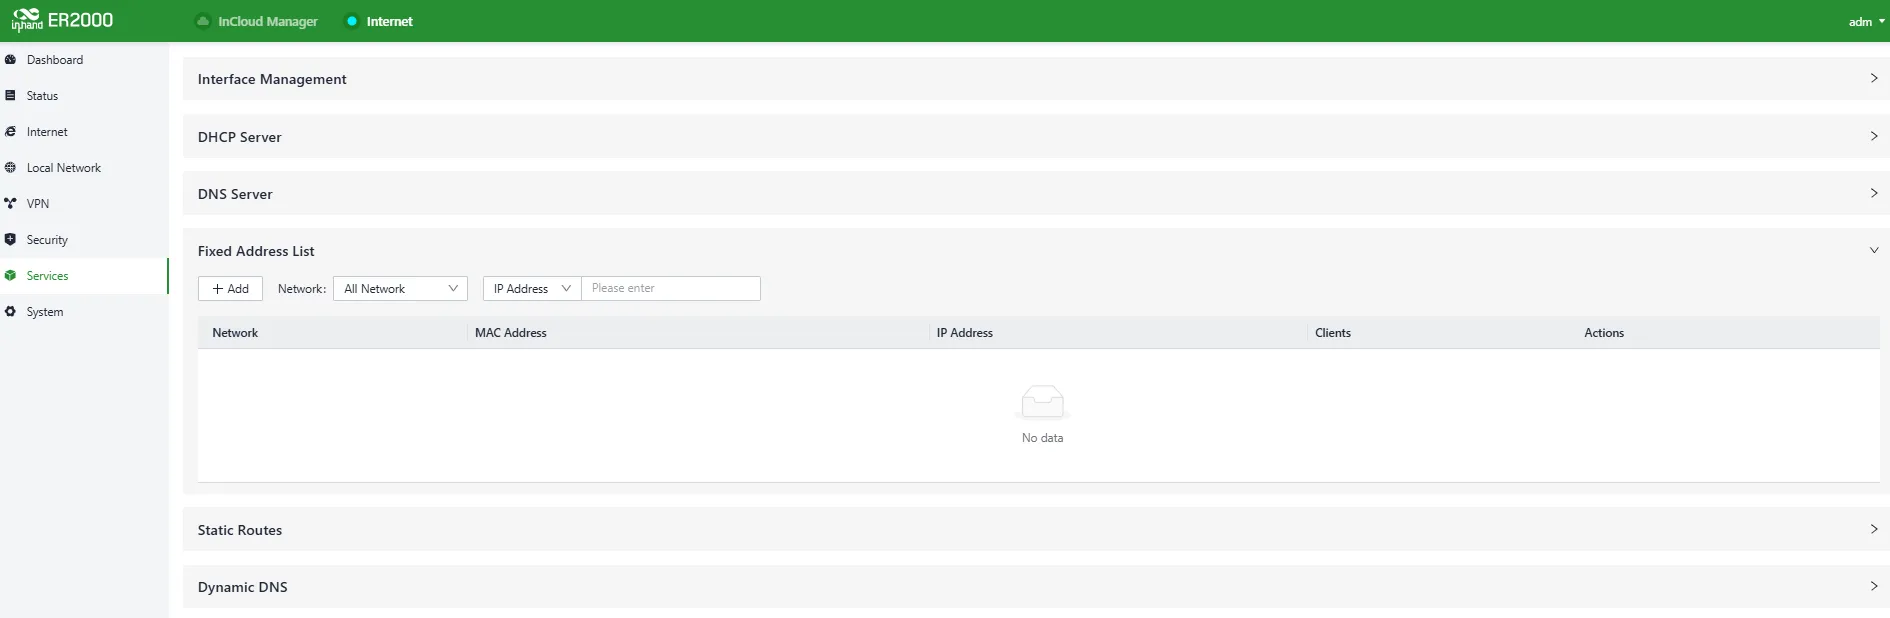Open the VPN menu item
The height and width of the screenshot is (618, 1890).
click(x=84, y=204)
